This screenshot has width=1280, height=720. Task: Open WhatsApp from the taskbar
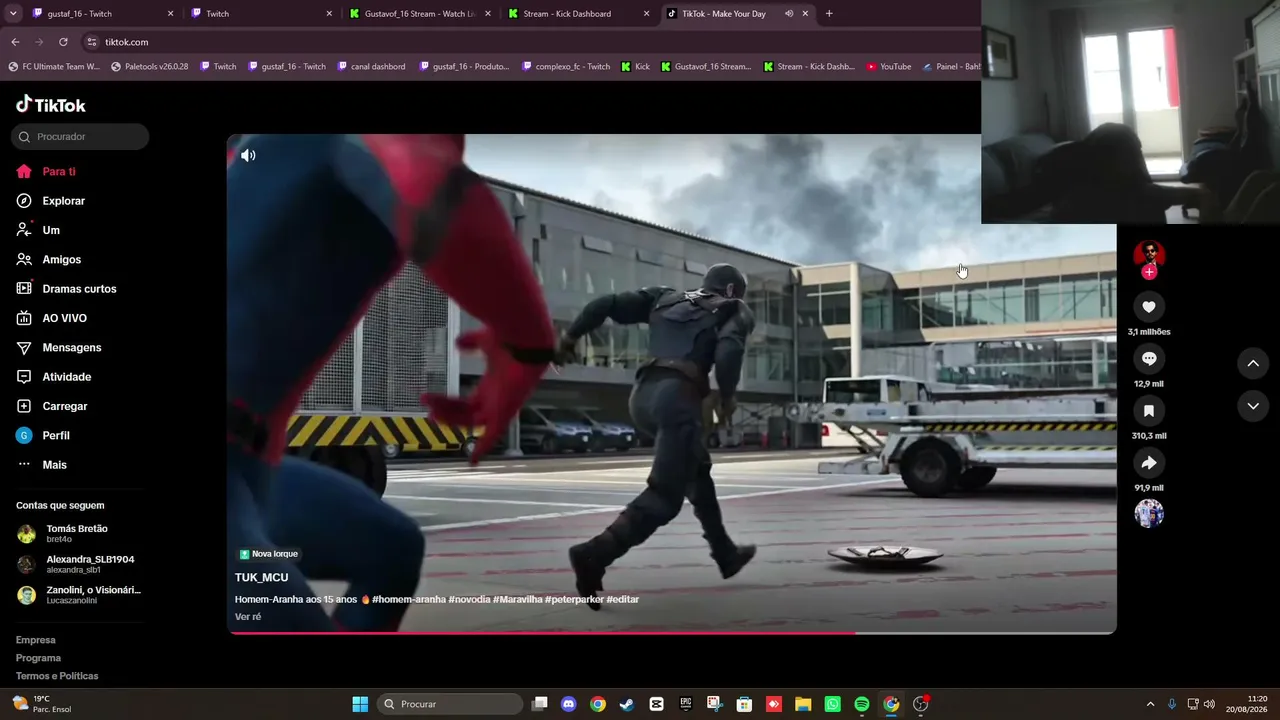click(833, 704)
